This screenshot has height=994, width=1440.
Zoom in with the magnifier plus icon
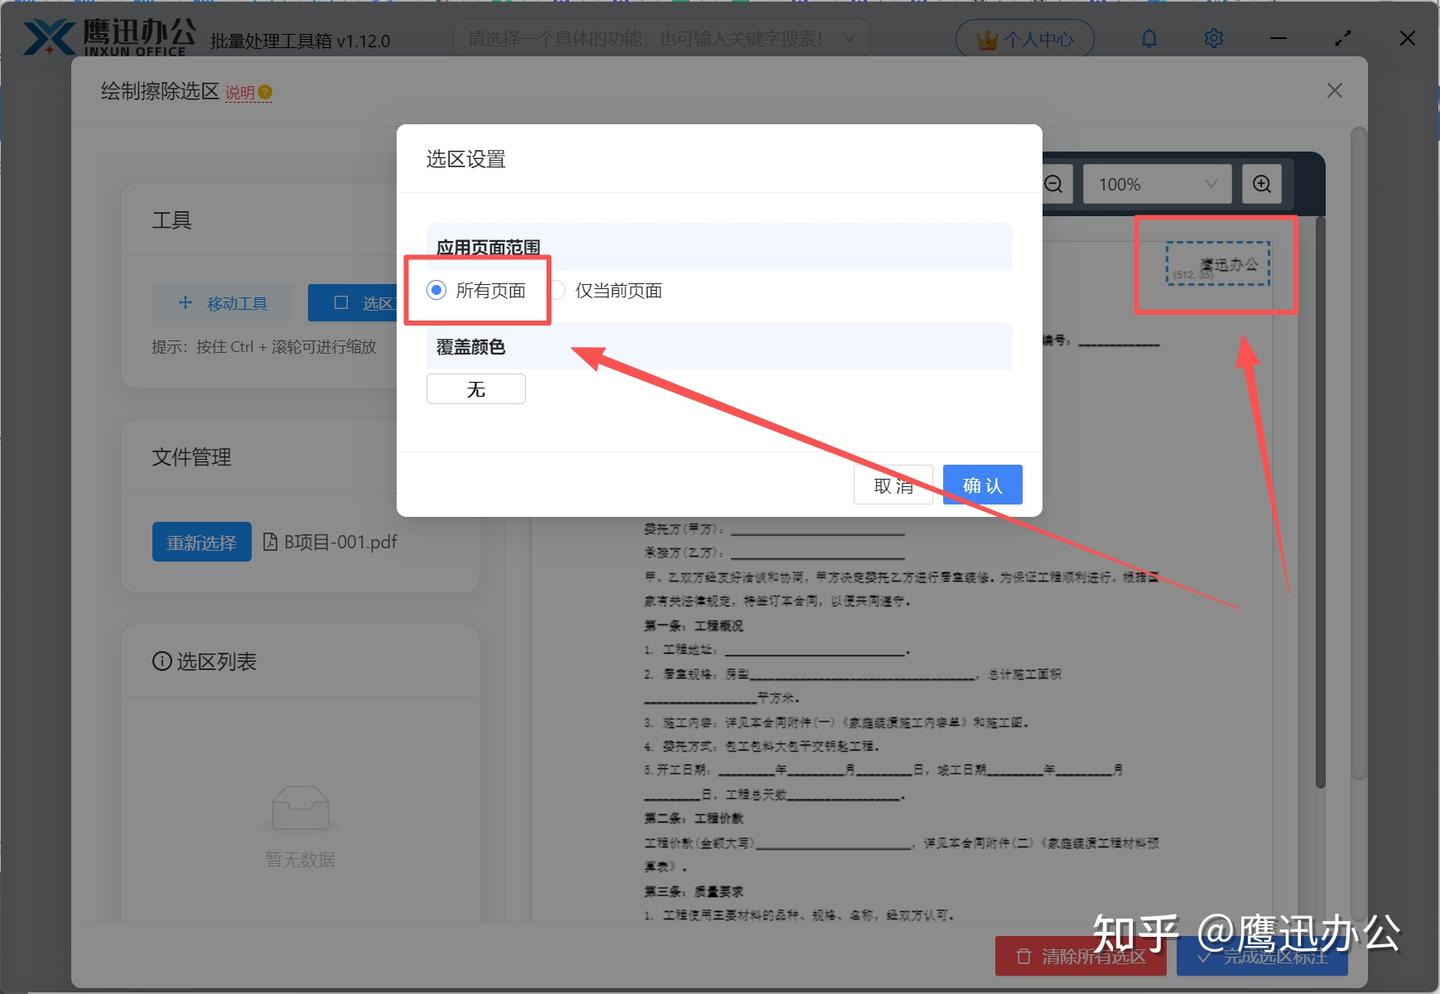coord(1261,184)
